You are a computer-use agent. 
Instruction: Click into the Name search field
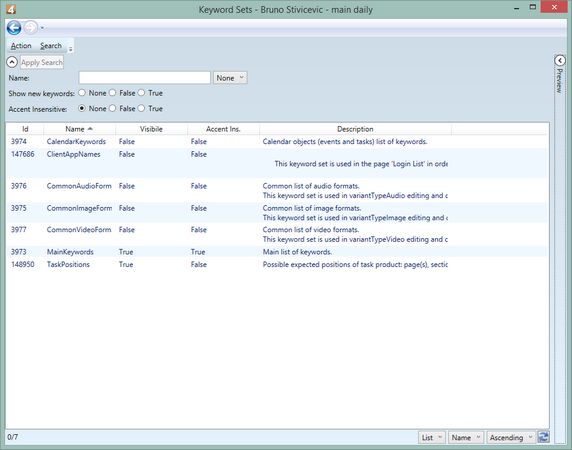144,78
